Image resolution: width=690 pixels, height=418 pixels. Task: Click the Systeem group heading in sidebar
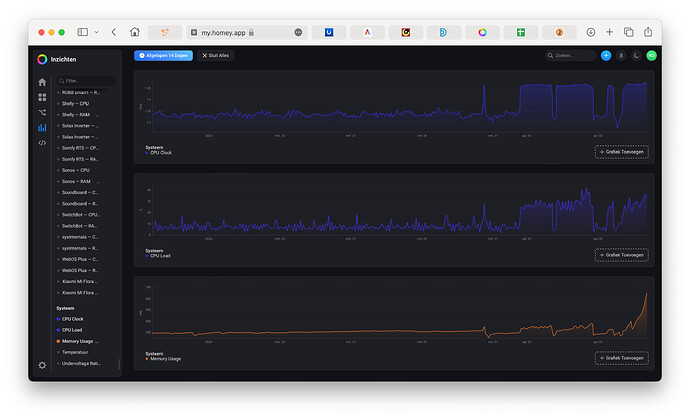pos(65,308)
